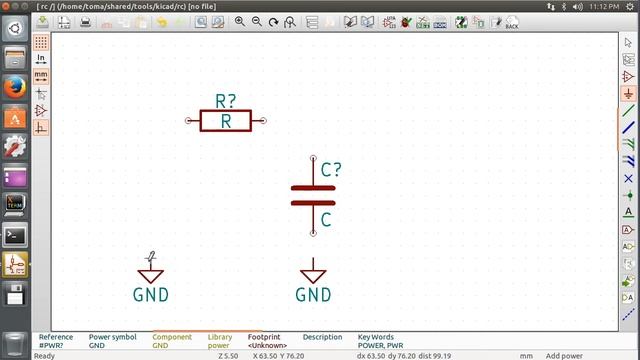This screenshot has width=640, height=360.
Task: Undo the last command
Action: coord(162,22)
